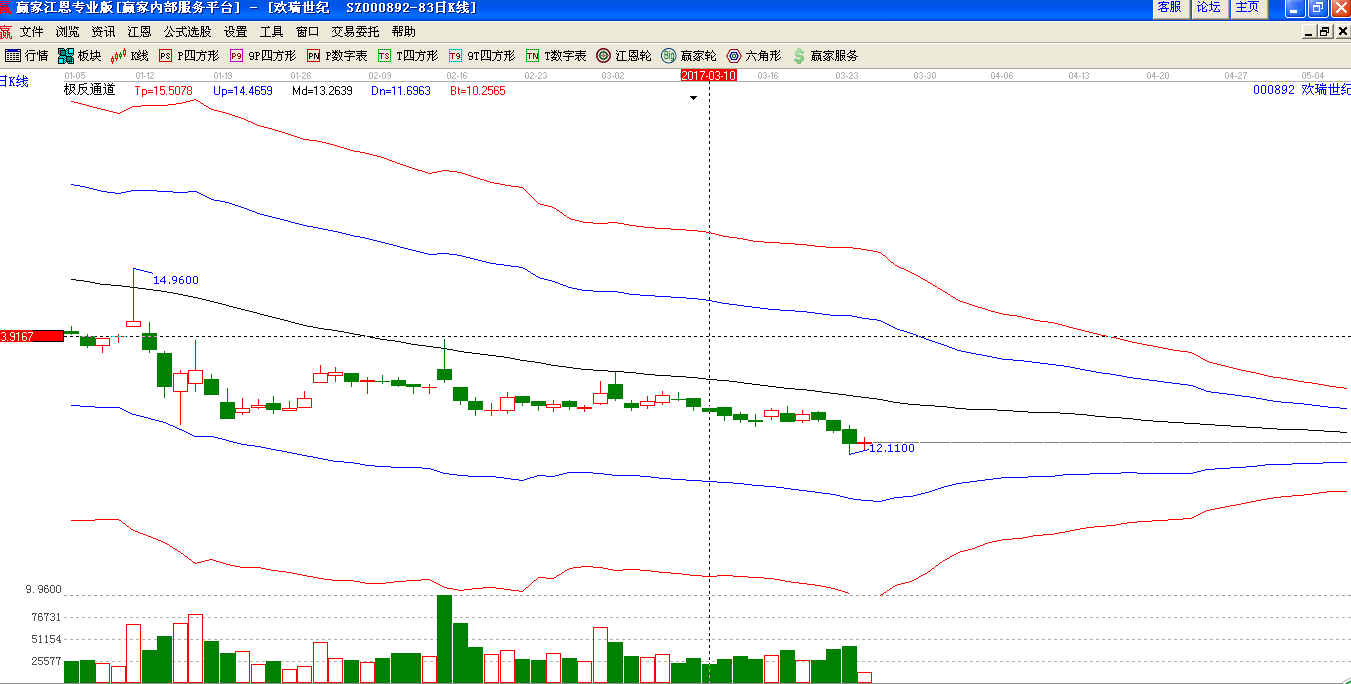Click the 12.1100 low price label
The height and width of the screenshot is (684, 1351).
pyautogui.click(x=892, y=448)
